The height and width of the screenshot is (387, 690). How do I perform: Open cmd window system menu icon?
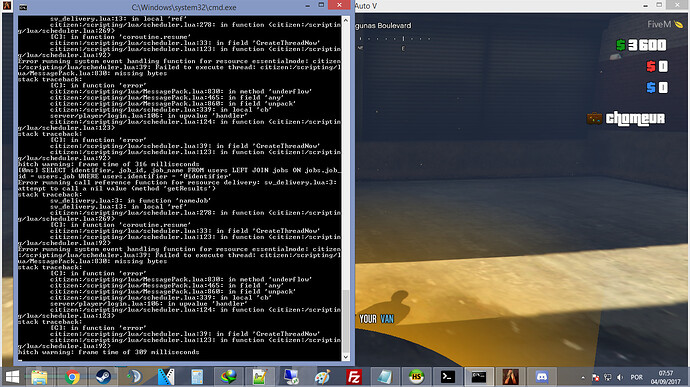pyautogui.click(x=23, y=7)
